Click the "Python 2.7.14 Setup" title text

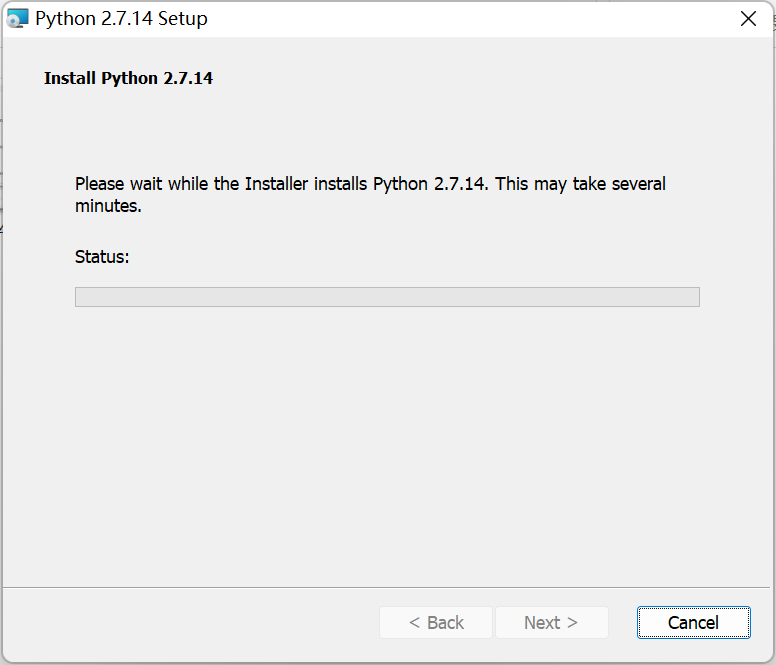pyautogui.click(x=121, y=18)
